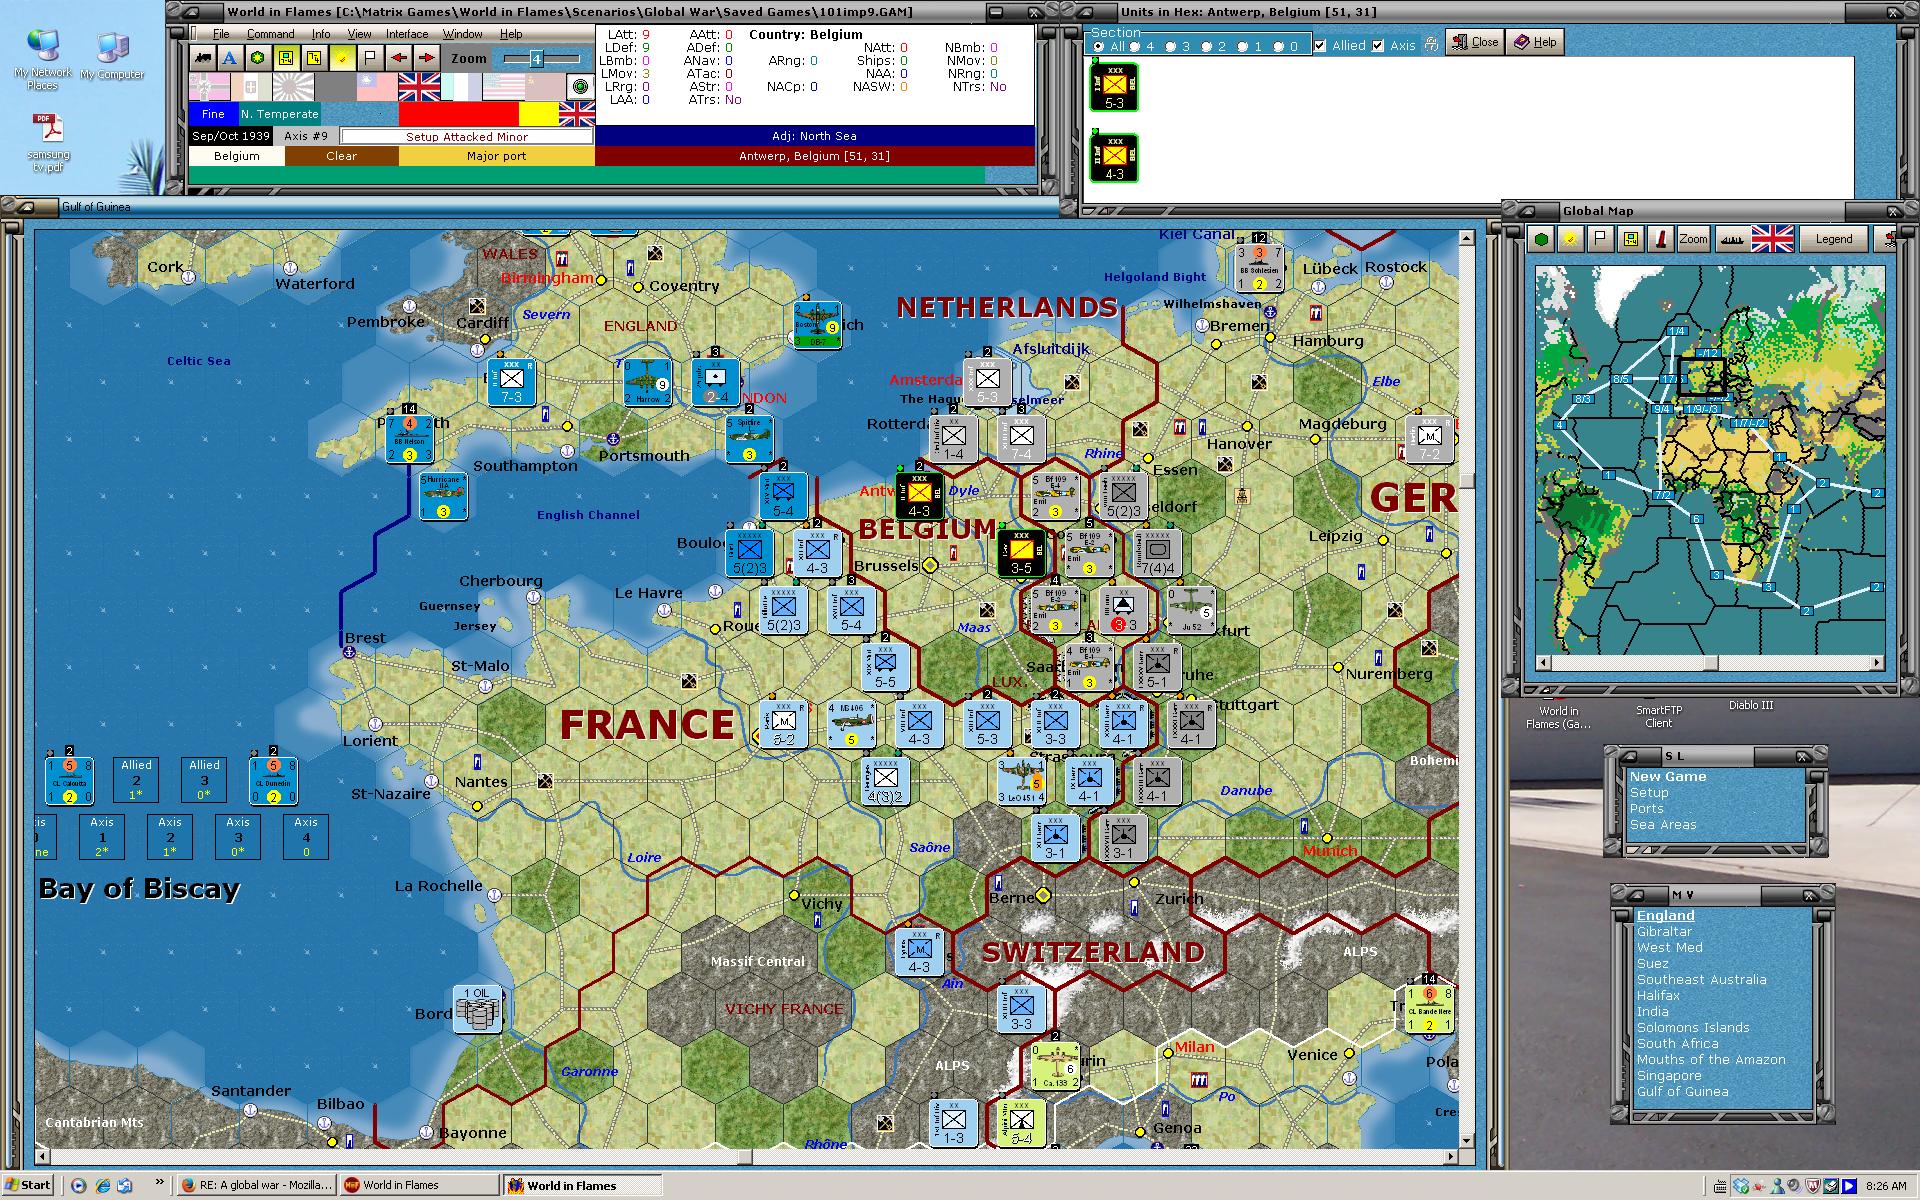This screenshot has width=1920, height=1200.
Task: Click the Legend button in Global Map
Action: click(1834, 239)
